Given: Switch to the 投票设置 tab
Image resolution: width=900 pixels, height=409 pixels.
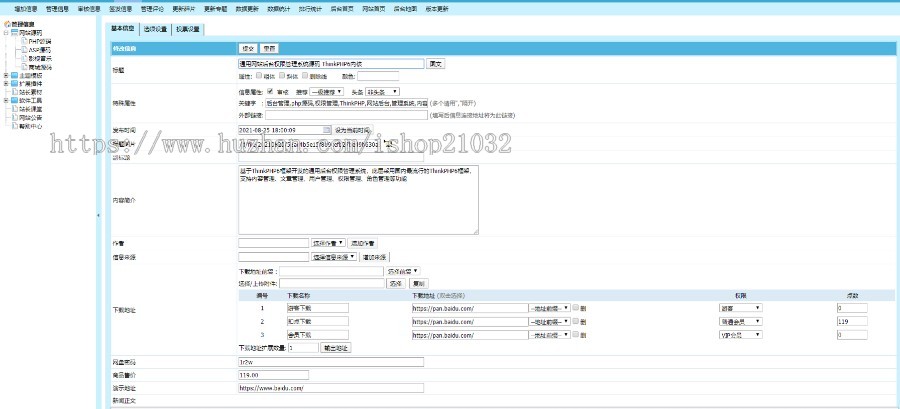Looking at the screenshot, I should click(x=188, y=29).
